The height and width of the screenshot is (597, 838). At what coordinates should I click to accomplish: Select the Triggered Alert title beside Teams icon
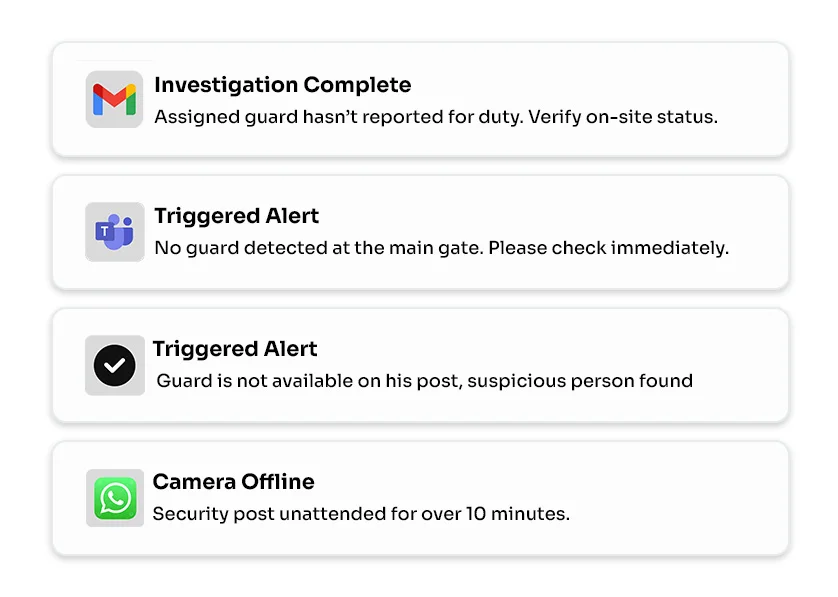tap(236, 216)
